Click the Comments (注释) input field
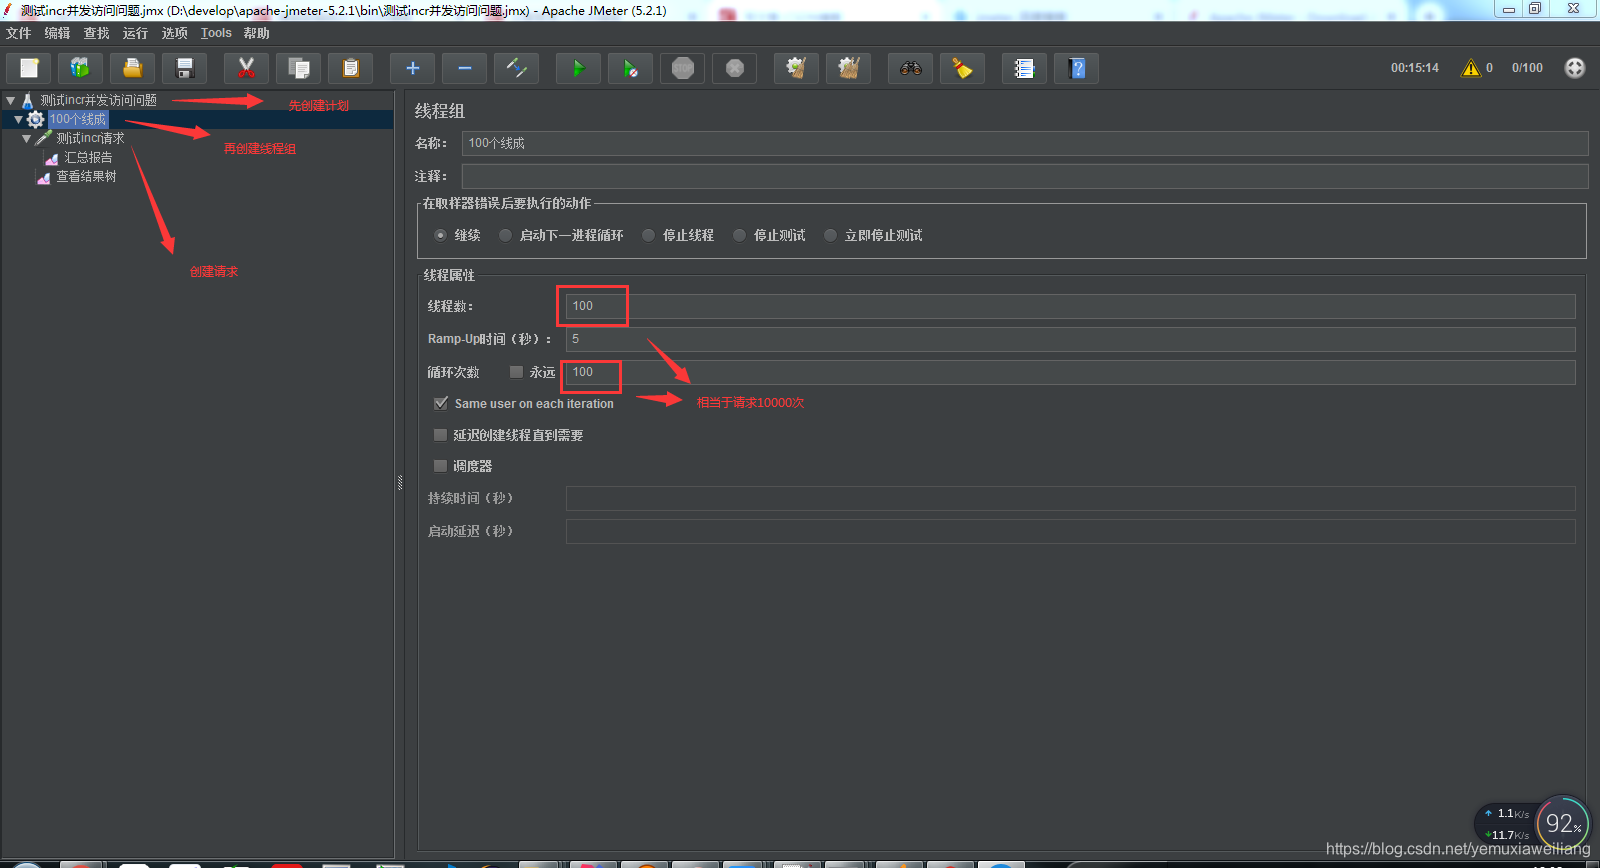The width and height of the screenshot is (1600, 868). [x=1025, y=176]
